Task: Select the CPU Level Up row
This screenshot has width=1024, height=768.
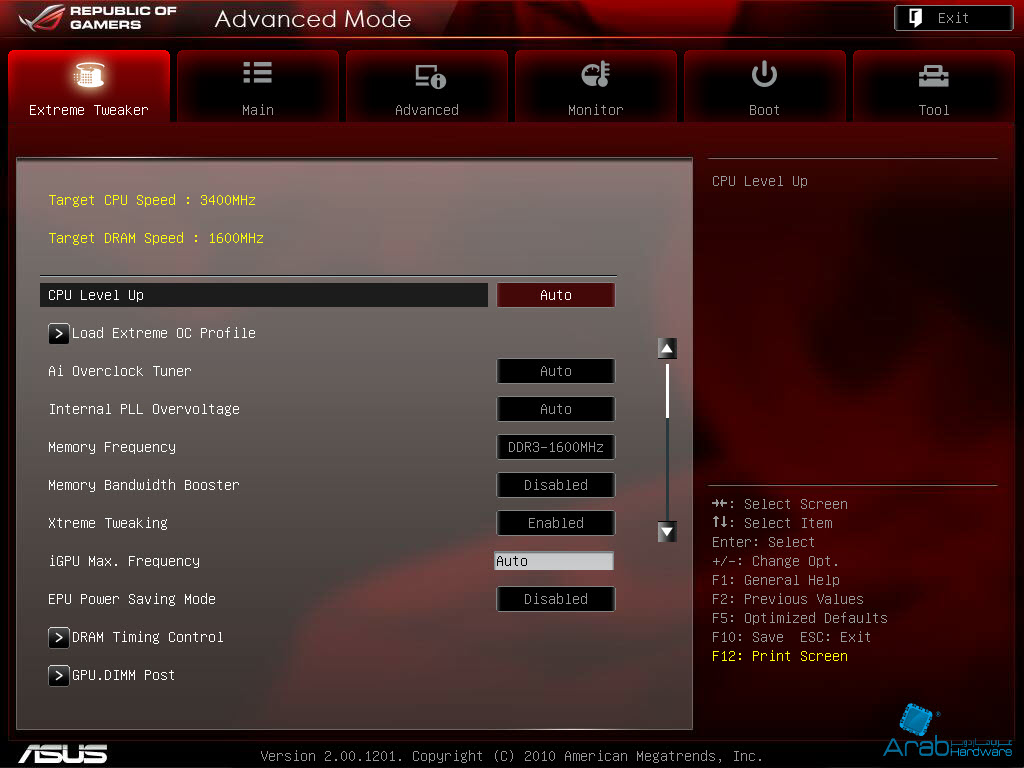Action: pos(264,295)
